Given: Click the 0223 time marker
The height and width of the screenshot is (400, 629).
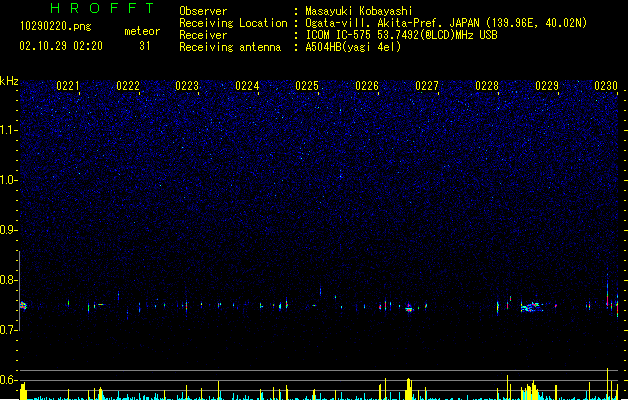Looking at the screenshot, I should coord(187,86).
